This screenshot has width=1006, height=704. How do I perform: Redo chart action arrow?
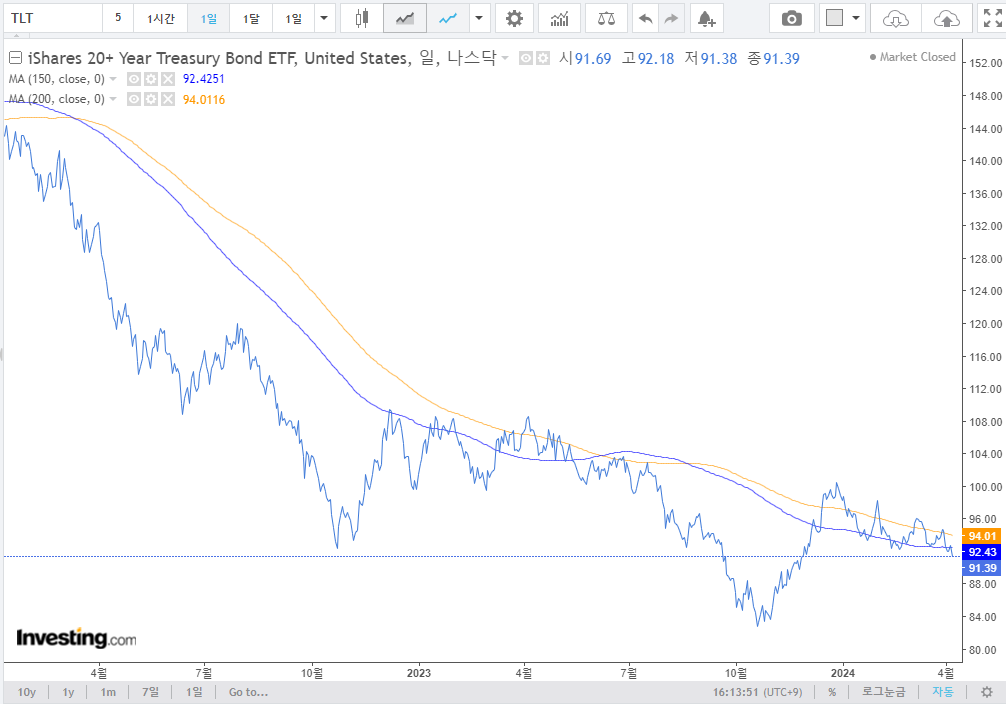[x=671, y=19]
